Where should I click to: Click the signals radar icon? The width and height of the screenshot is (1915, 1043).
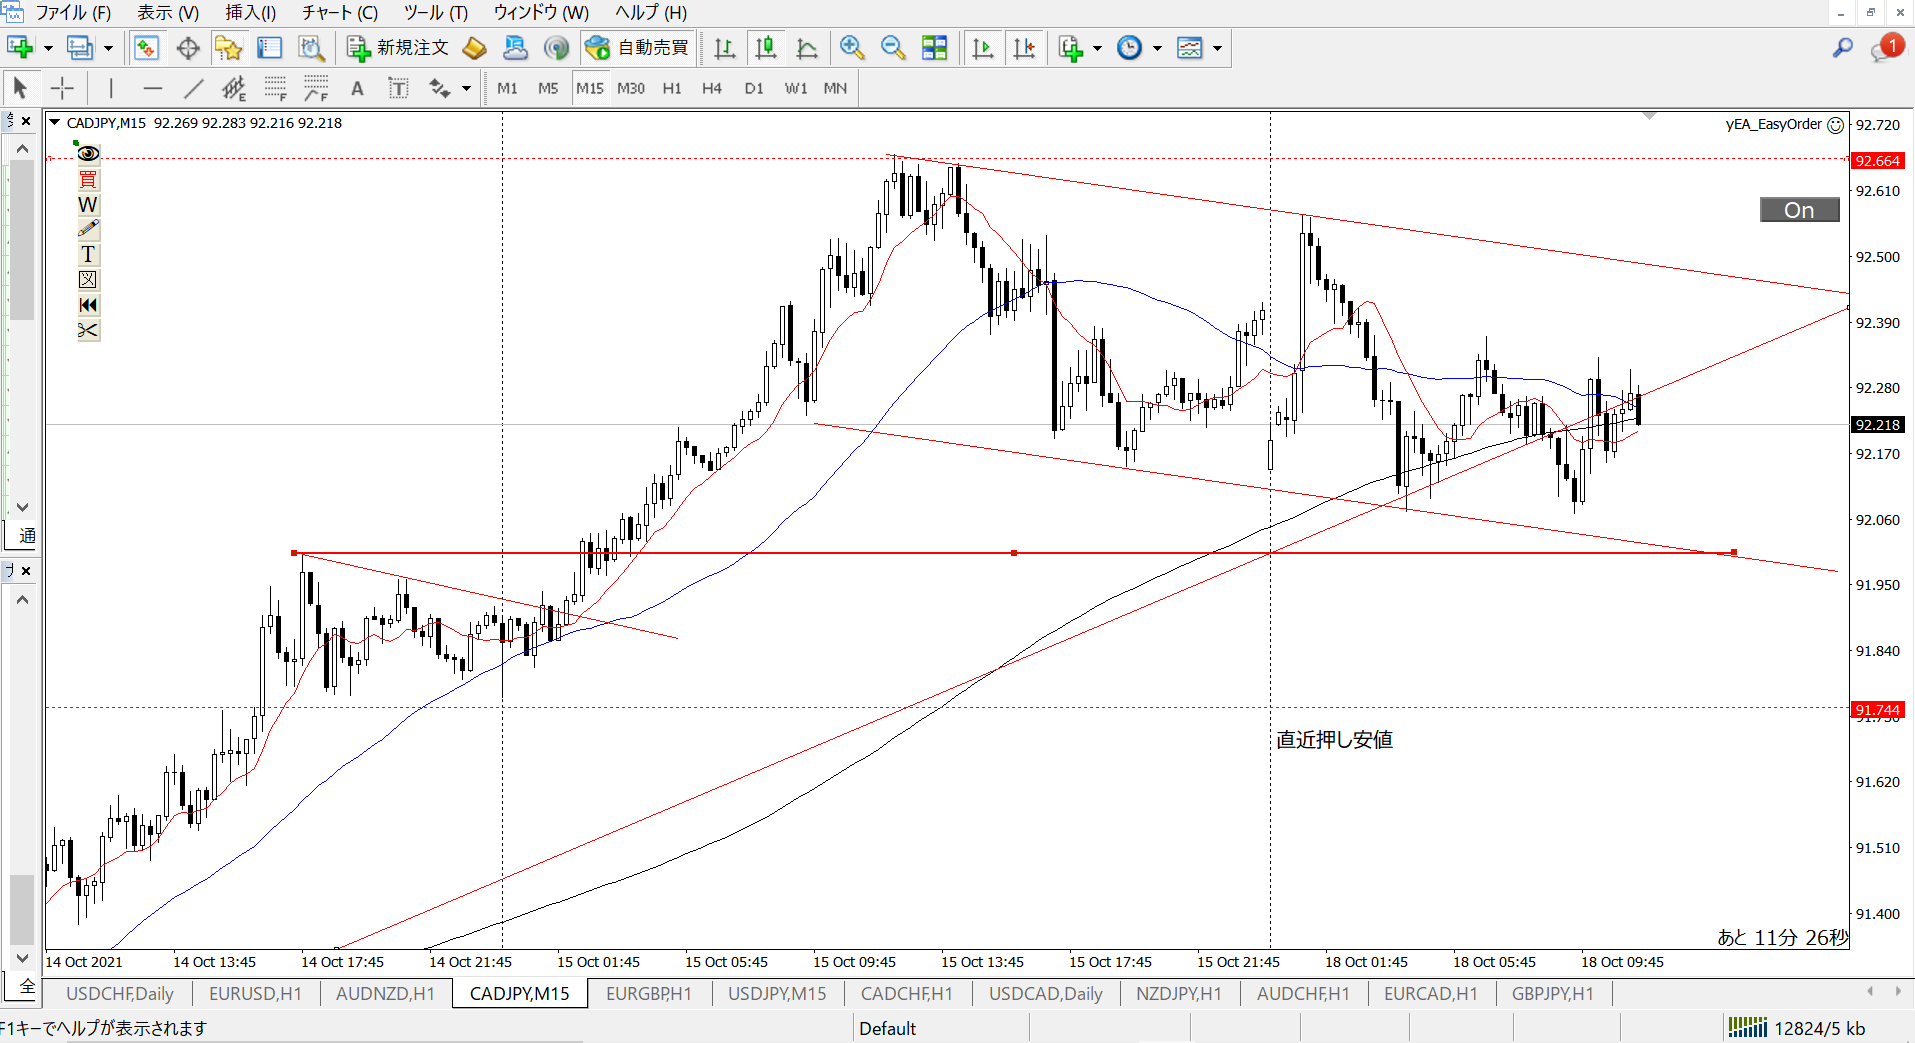point(556,47)
